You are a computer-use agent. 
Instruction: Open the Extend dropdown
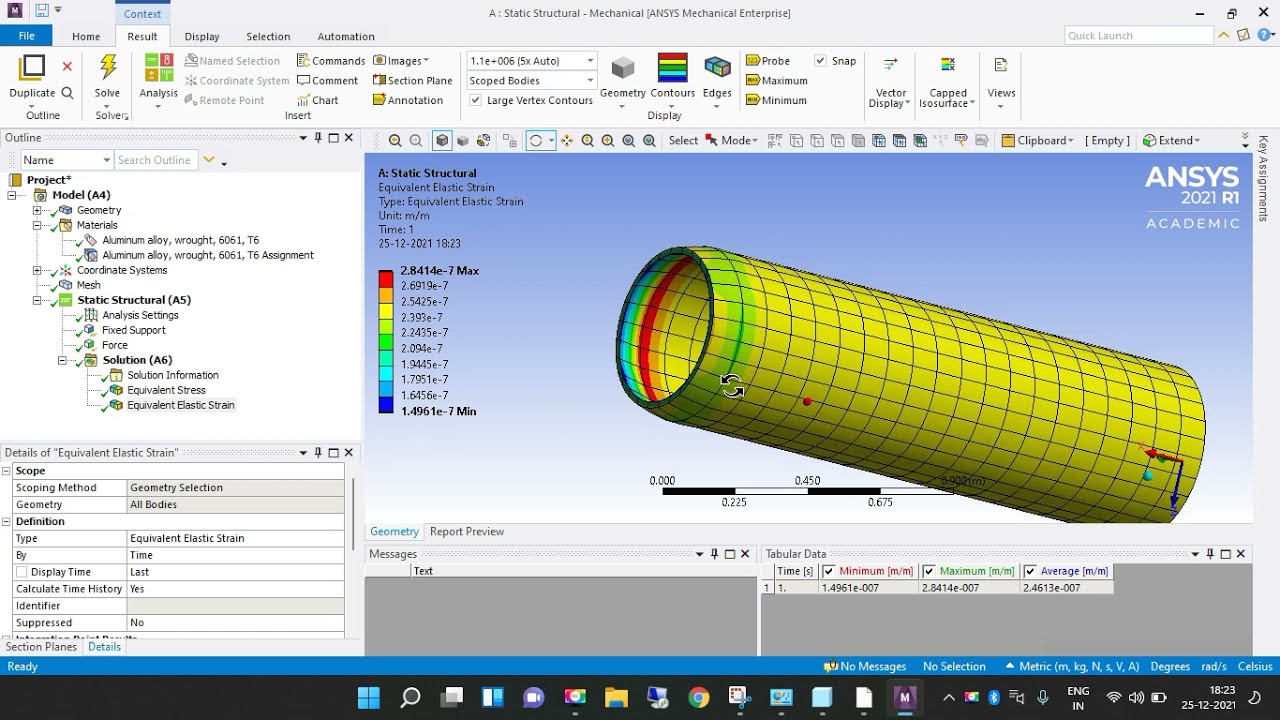[1171, 141]
